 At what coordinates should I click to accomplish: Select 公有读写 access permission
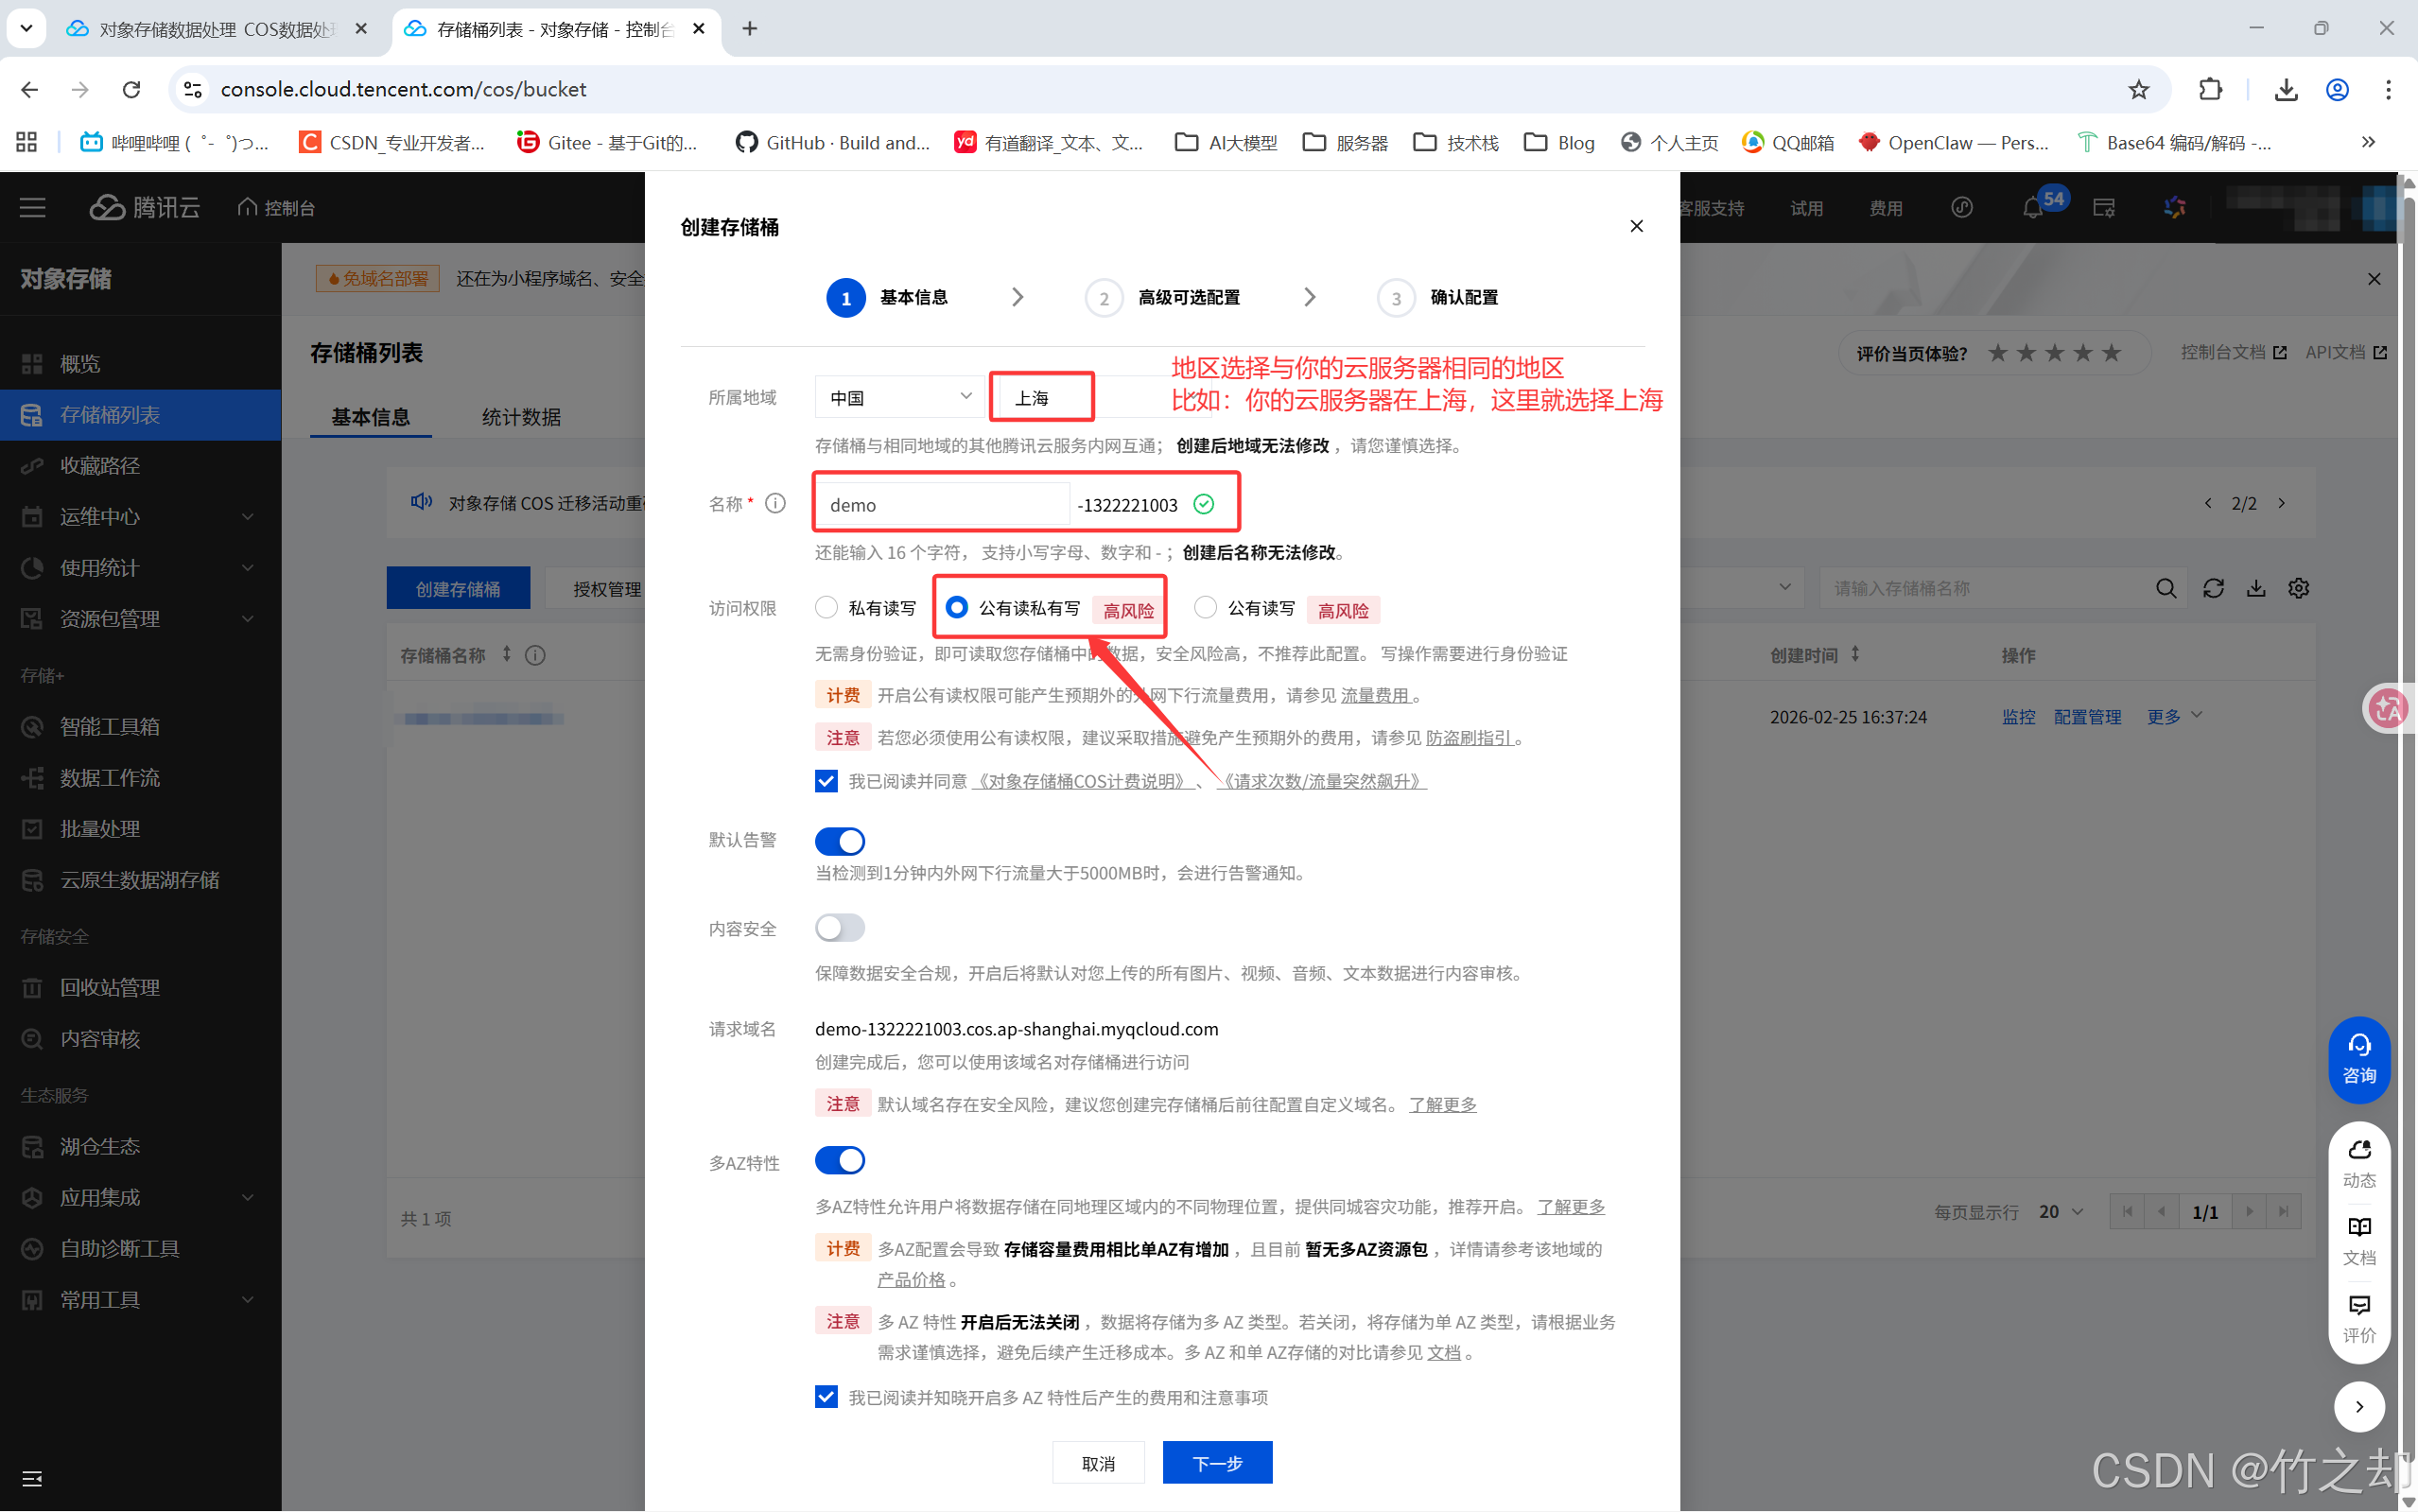1205,607
